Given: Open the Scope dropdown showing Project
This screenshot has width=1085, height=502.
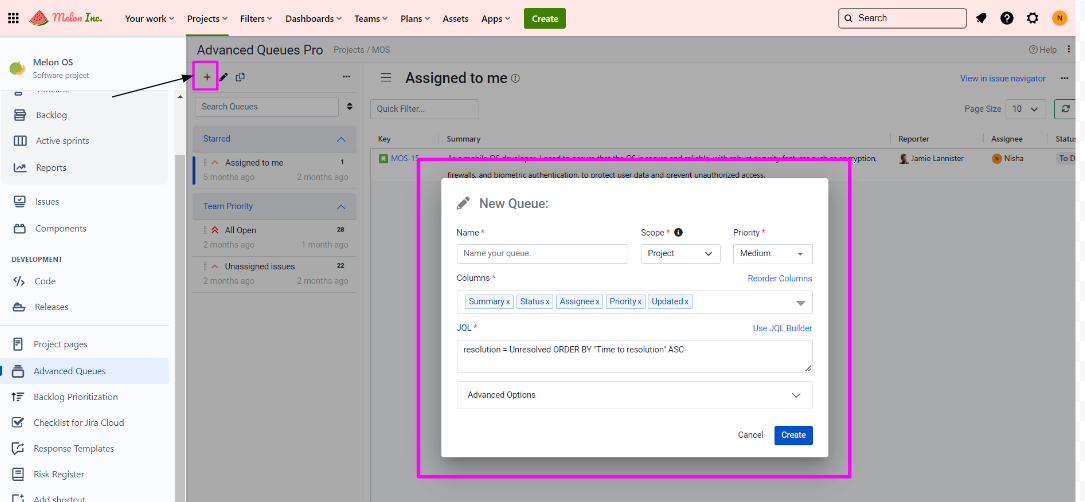Looking at the screenshot, I should pyautogui.click(x=681, y=254).
